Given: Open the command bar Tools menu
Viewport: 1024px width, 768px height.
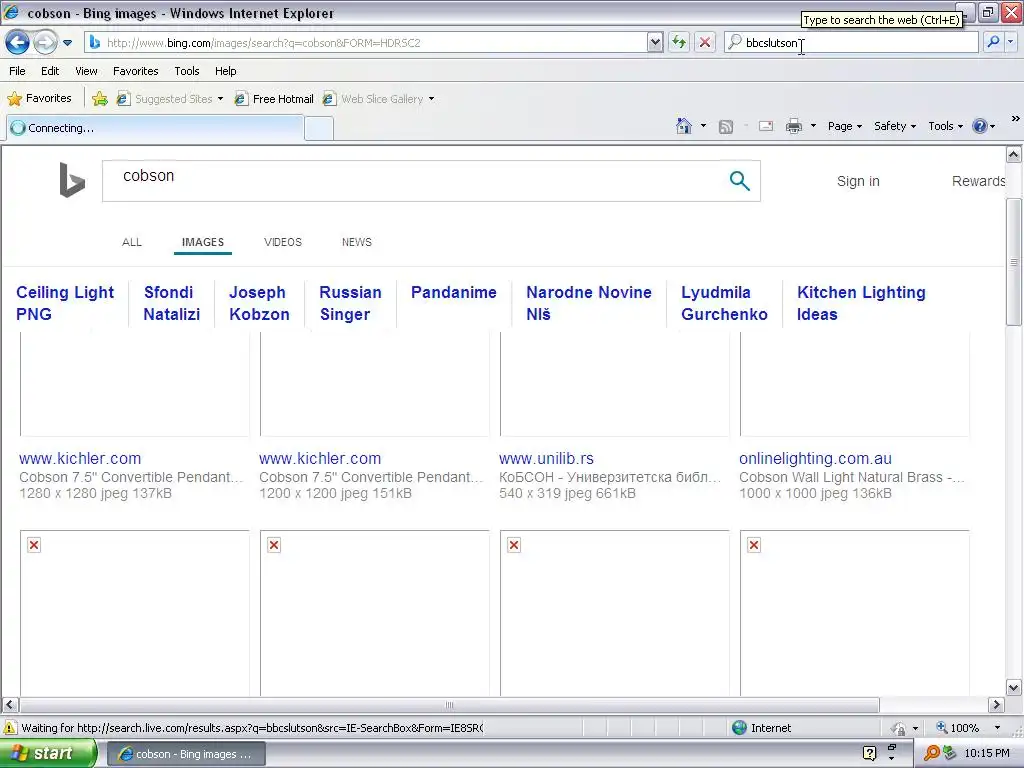Looking at the screenshot, I should click(x=946, y=126).
